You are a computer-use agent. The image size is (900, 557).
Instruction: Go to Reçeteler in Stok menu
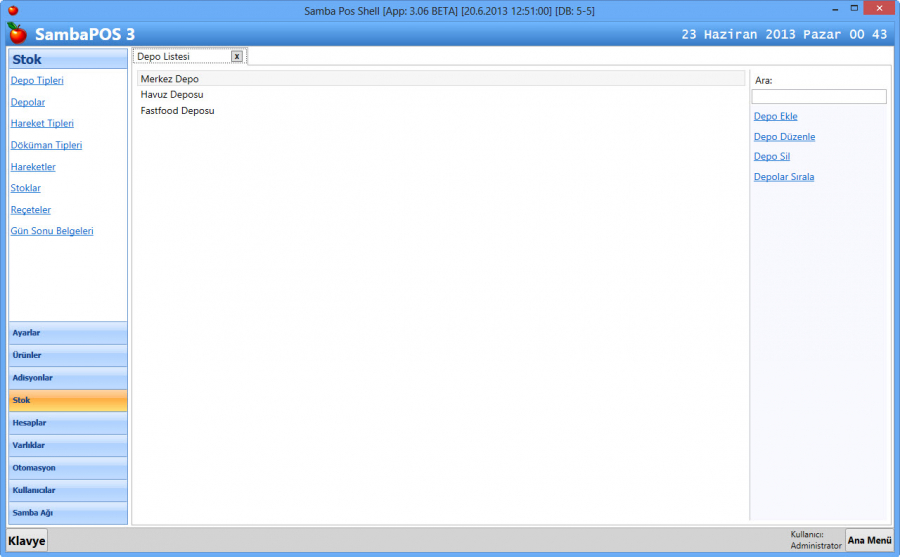(30, 210)
